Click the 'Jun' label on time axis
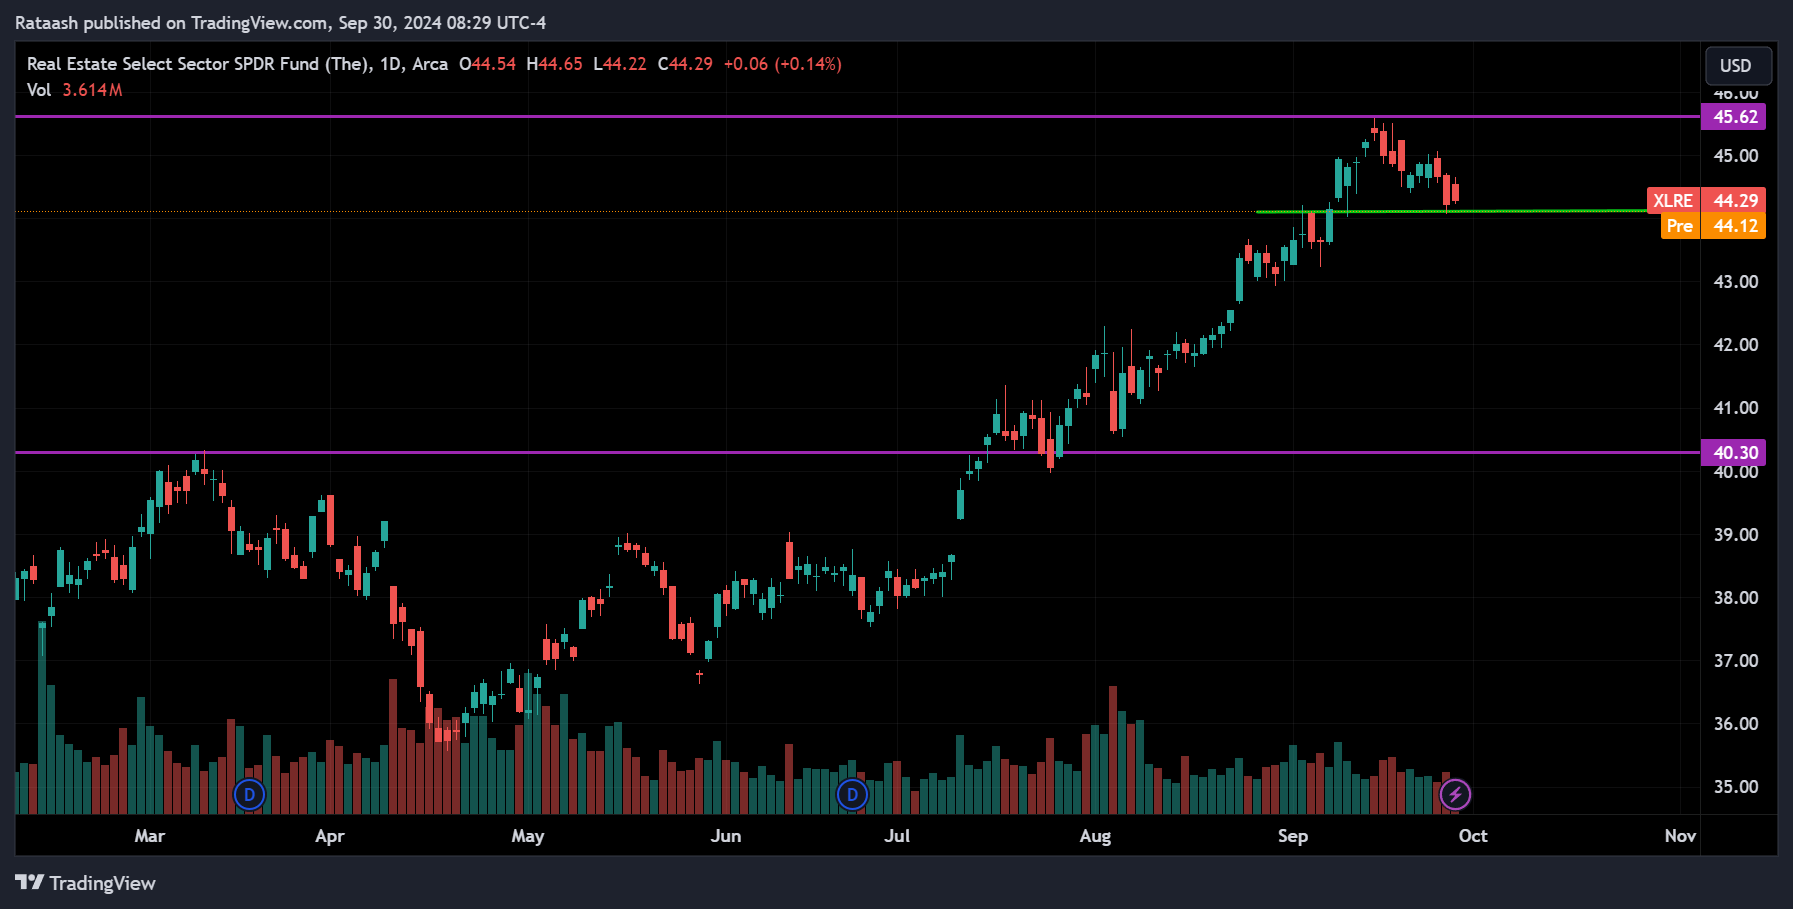This screenshot has height=909, width=1793. click(726, 836)
